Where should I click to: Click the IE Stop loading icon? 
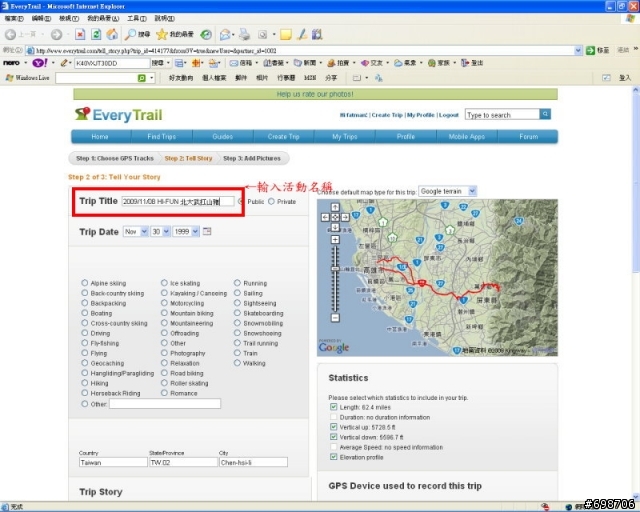(80, 35)
